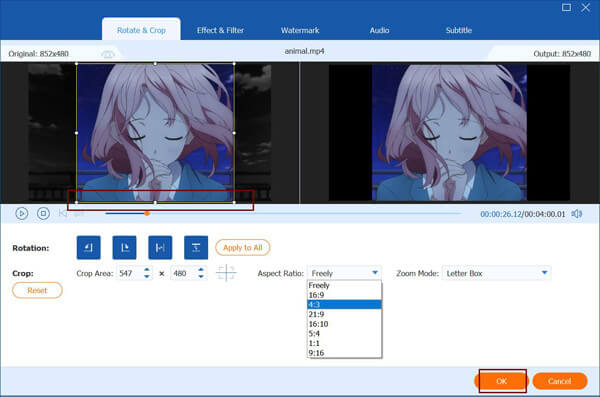Screen dimensions: 600x397
Task: Pick 16:10 aspect ratio option
Action: click(344, 324)
